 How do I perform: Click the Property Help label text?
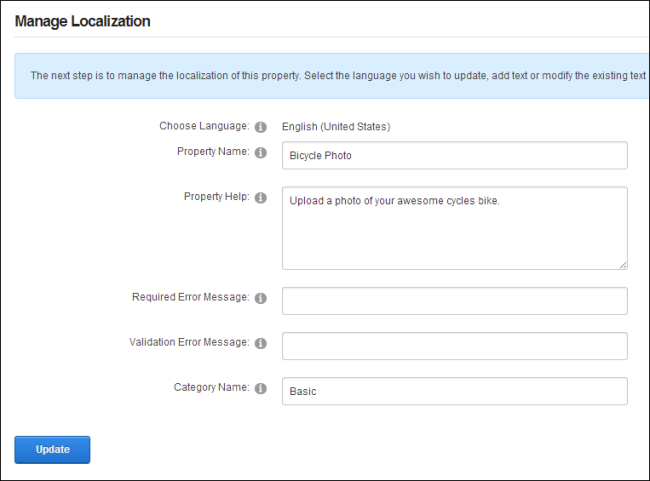click(217, 197)
